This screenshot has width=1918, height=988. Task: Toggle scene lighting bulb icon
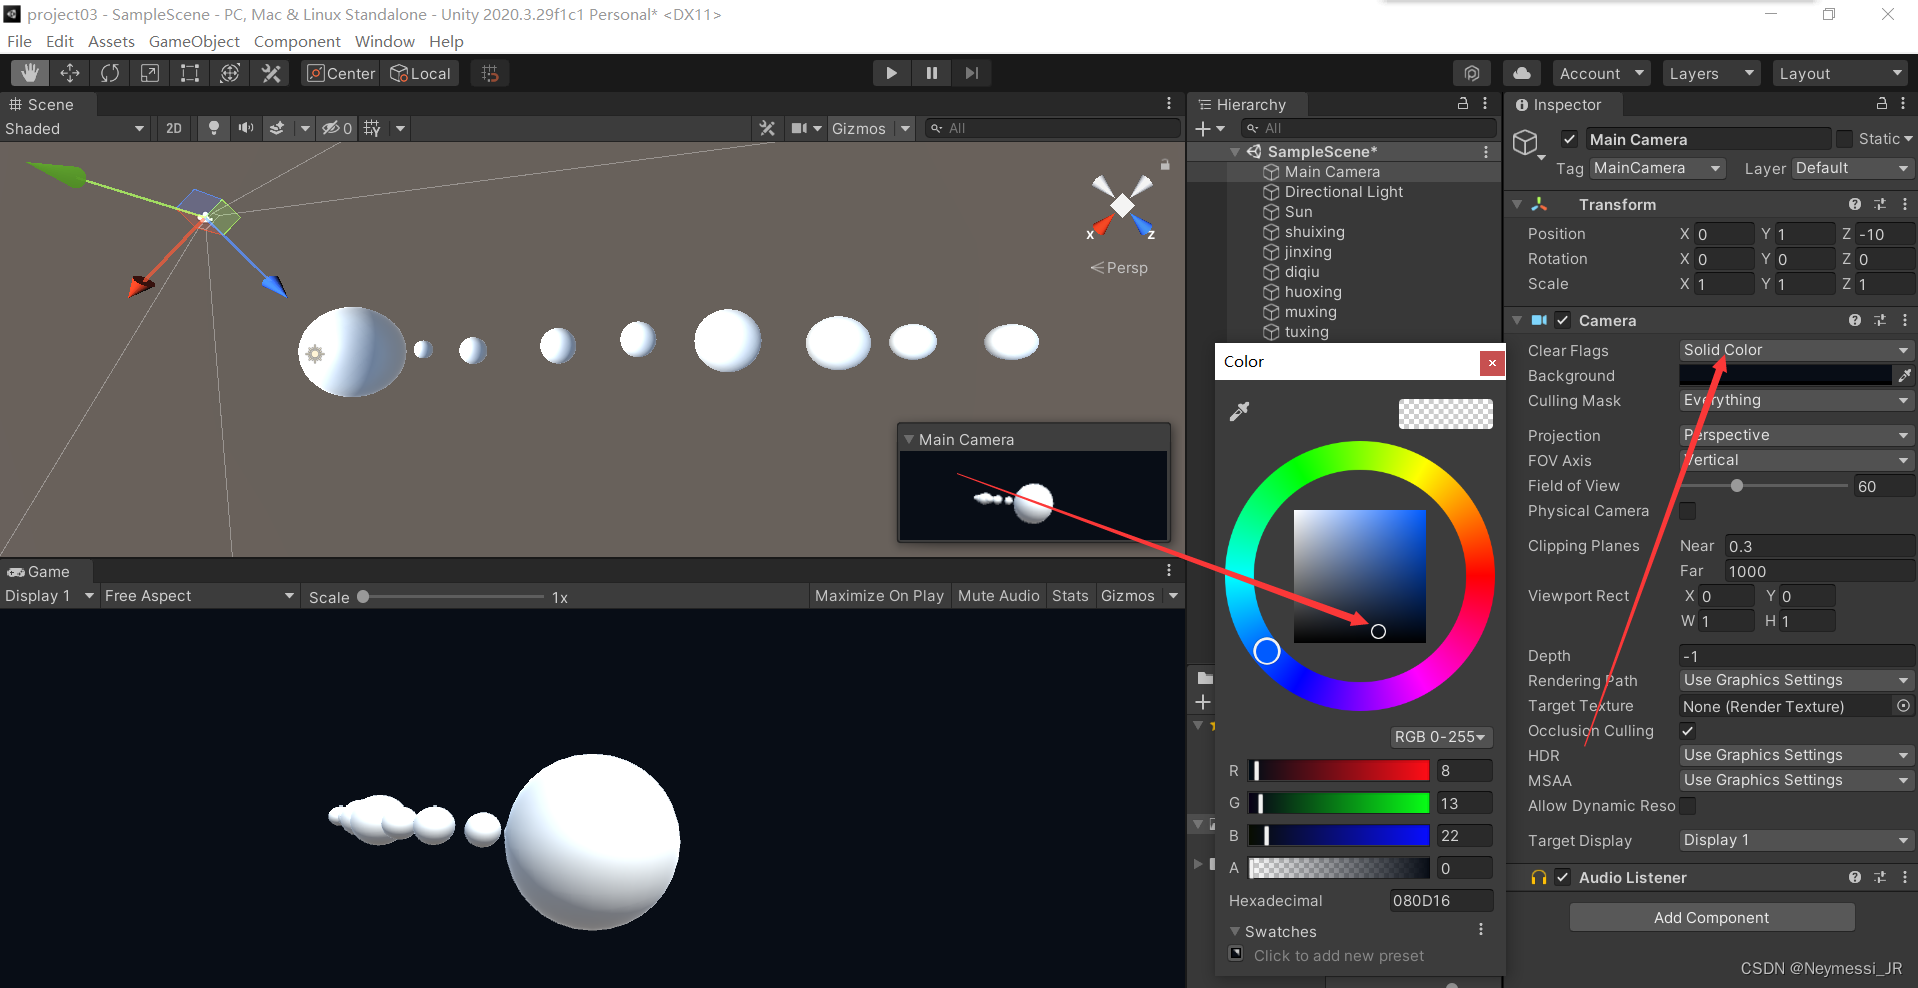point(213,128)
